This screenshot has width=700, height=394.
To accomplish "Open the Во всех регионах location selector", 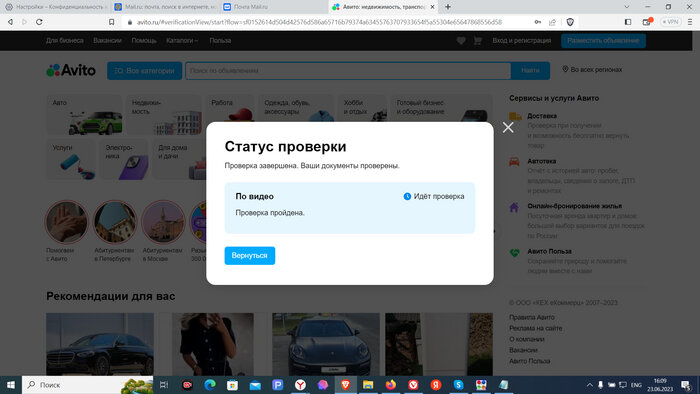I will click(592, 70).
